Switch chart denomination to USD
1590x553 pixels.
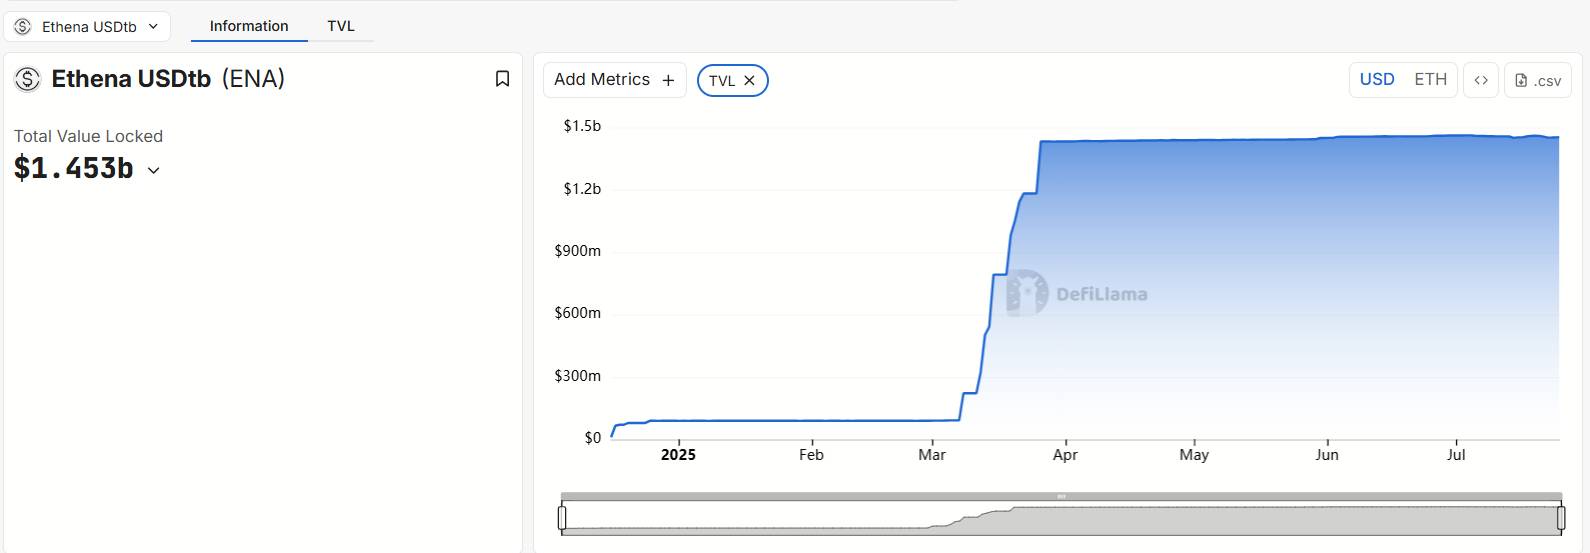pos(1377,79)
